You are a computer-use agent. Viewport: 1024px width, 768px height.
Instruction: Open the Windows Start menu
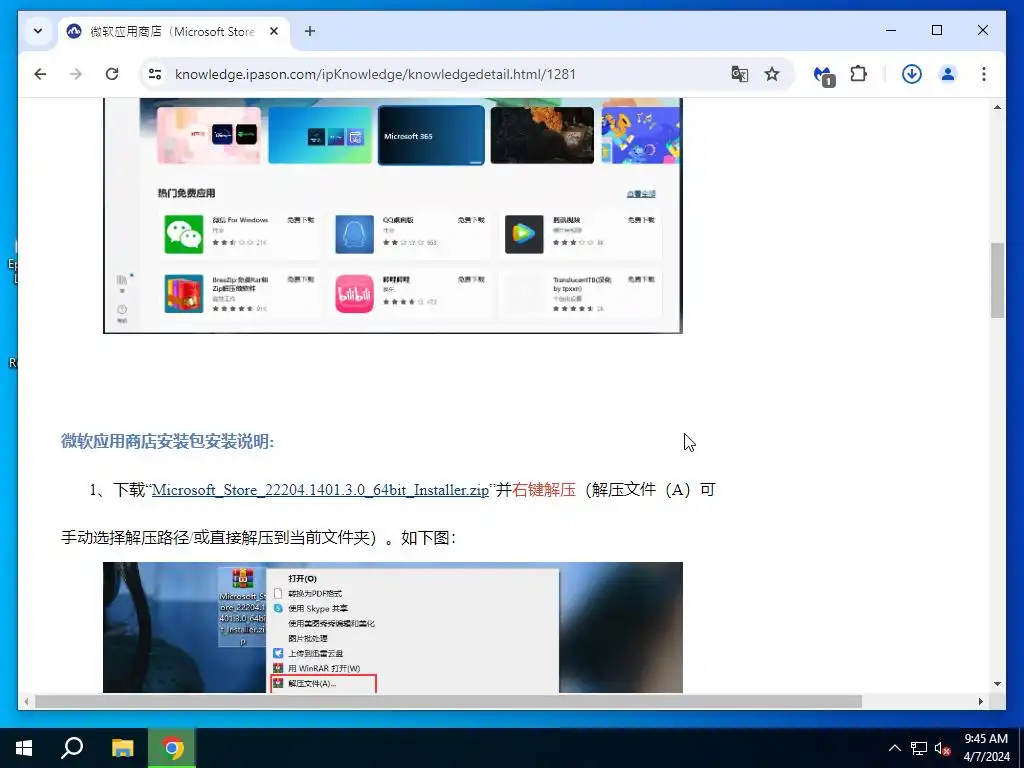pos(24,748)
